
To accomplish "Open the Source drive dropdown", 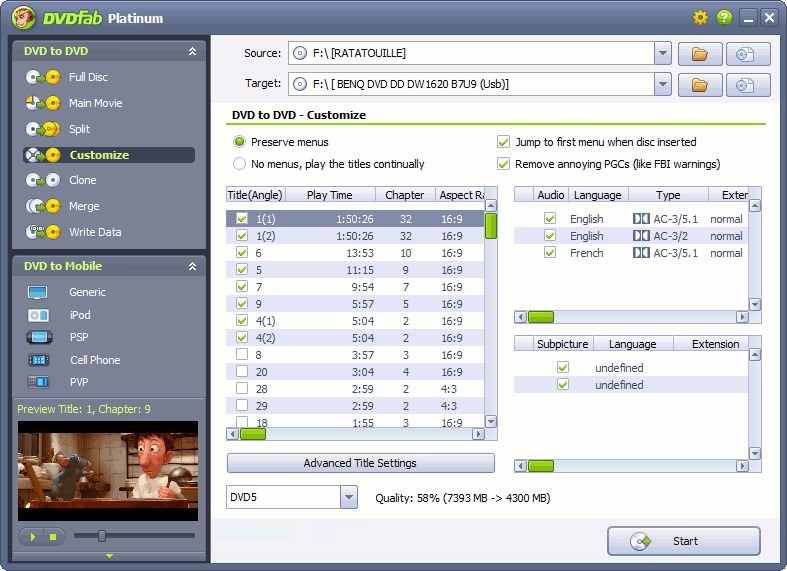I will [x=663, y=53].
